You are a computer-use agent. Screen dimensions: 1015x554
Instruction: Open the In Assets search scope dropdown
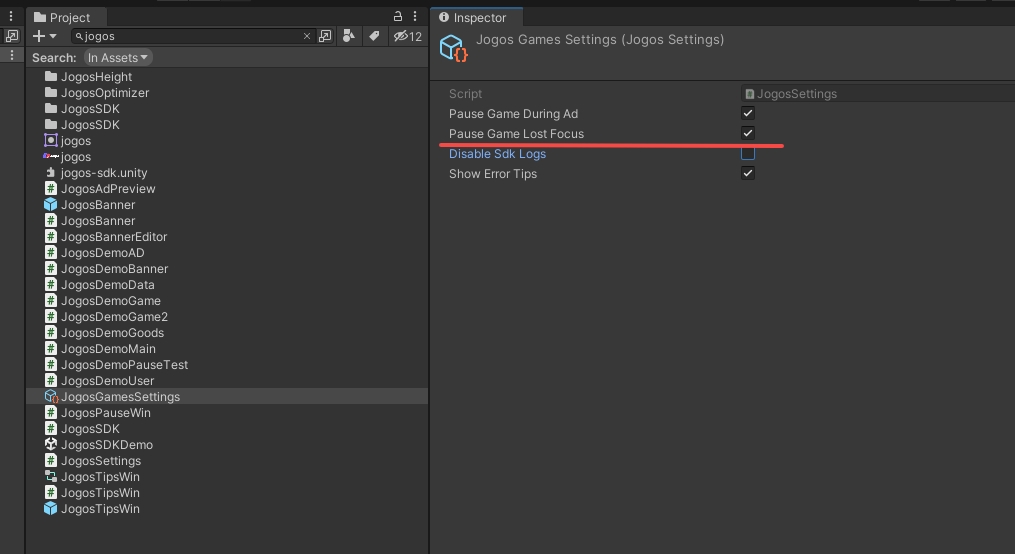tap(117, 58)
